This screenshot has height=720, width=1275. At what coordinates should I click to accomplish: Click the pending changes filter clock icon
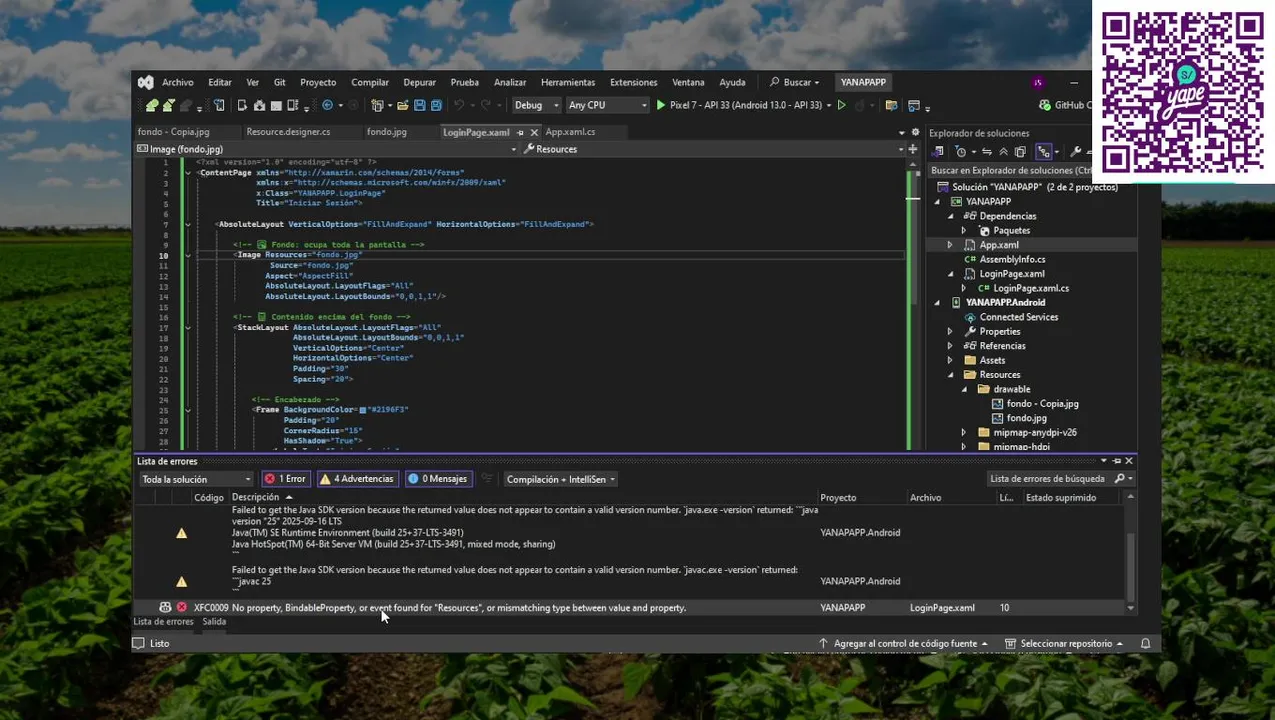click(x=961, y=152)
